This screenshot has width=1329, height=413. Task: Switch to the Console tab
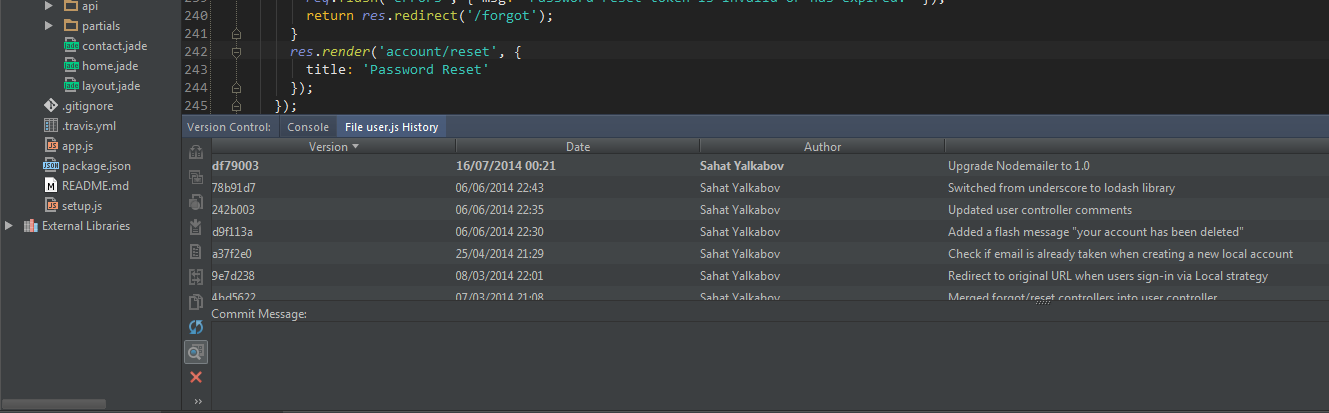(x=307, y=127)
